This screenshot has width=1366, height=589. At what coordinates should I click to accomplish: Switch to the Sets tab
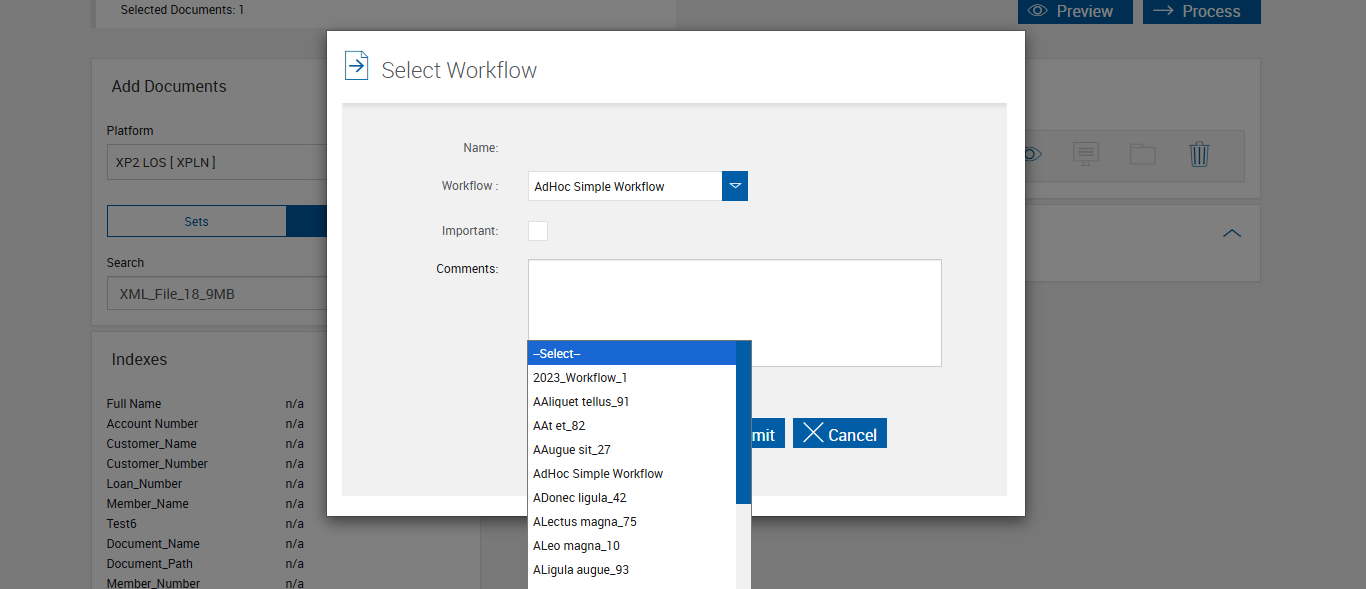point(196,222)
